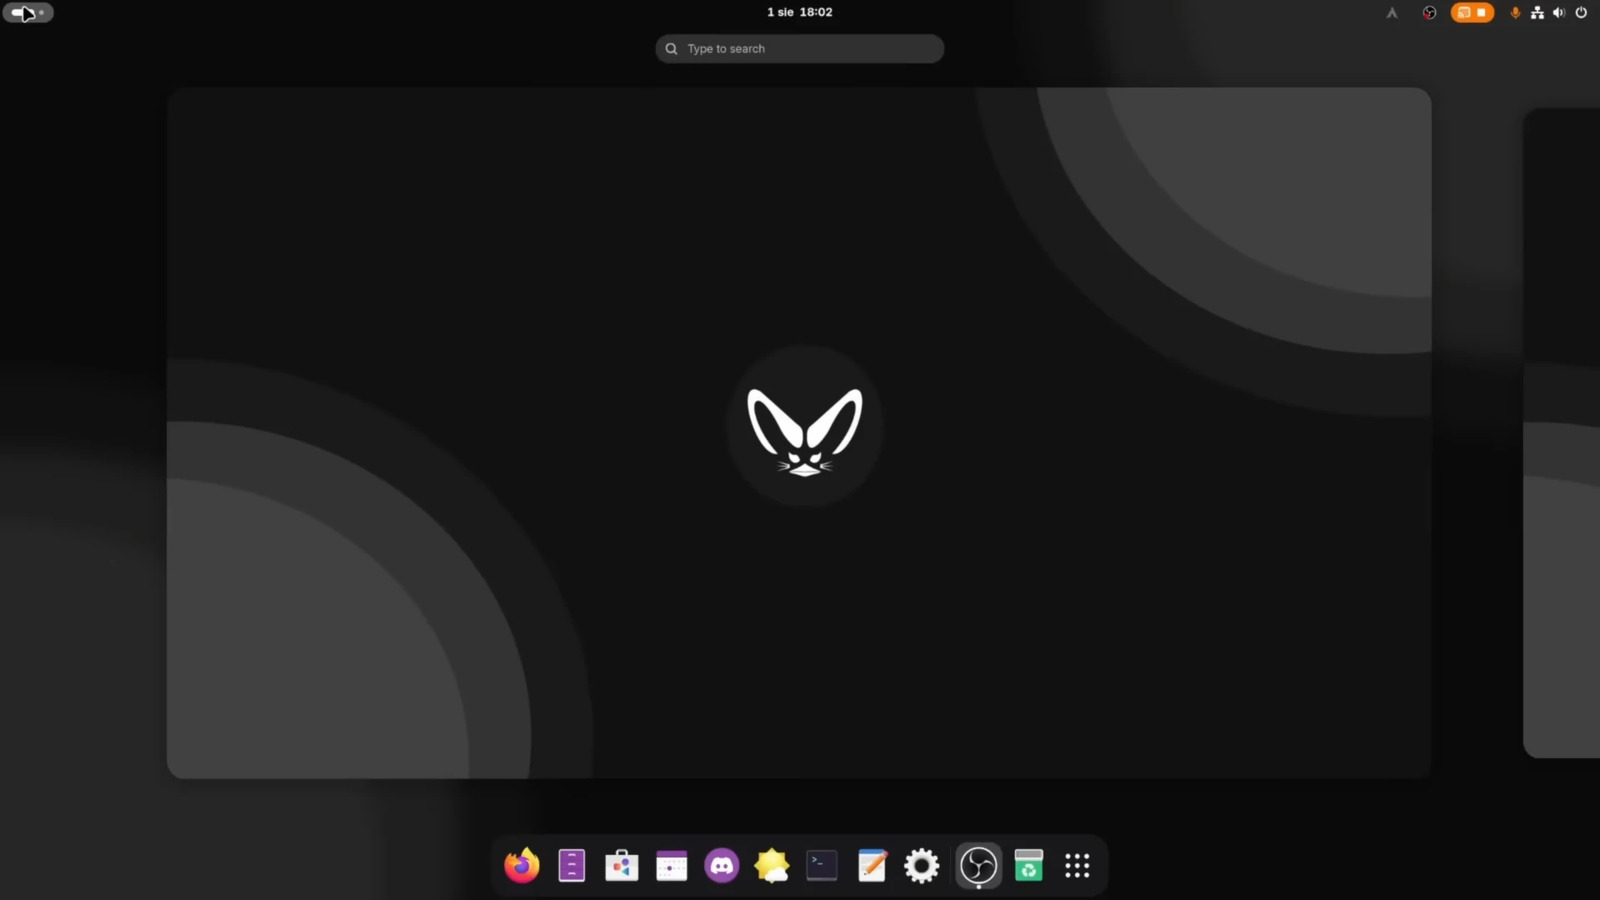Open a Terminal window
The height and width of the screenshot is (900, 1600).
pyautogui.click(x=821, y=866)
